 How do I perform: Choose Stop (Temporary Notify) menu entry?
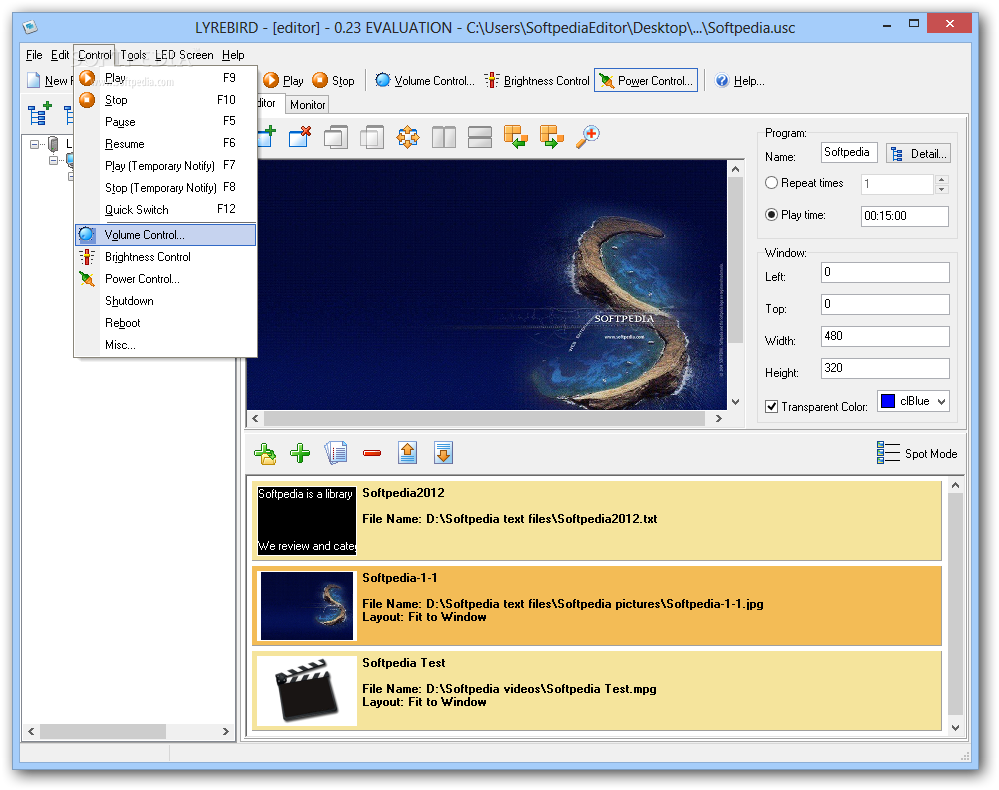[x=166, y=187]
